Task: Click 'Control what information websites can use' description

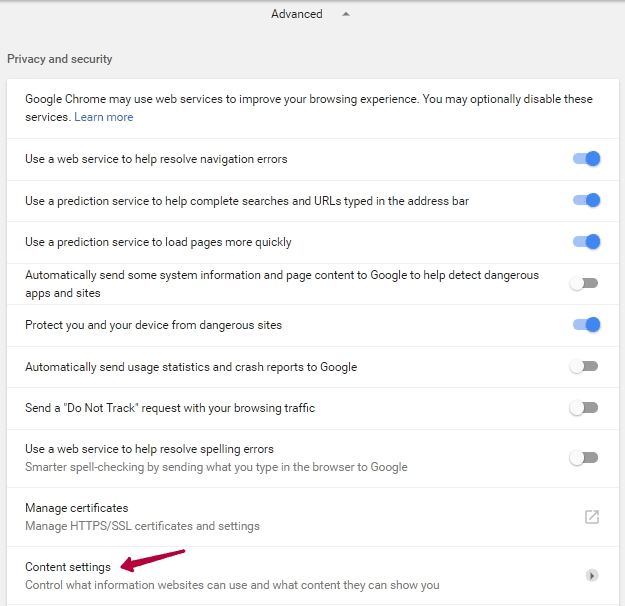Action: (232, 585)
